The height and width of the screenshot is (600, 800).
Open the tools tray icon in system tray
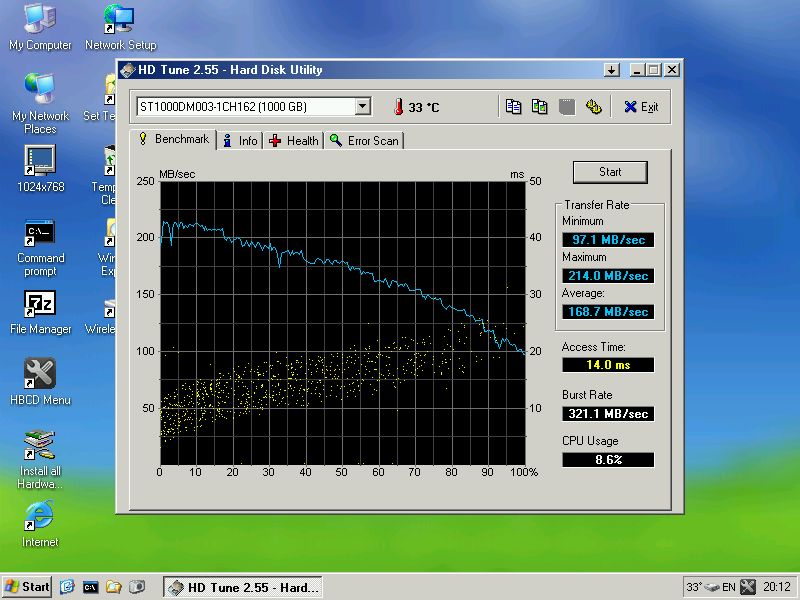pos(747,587)
